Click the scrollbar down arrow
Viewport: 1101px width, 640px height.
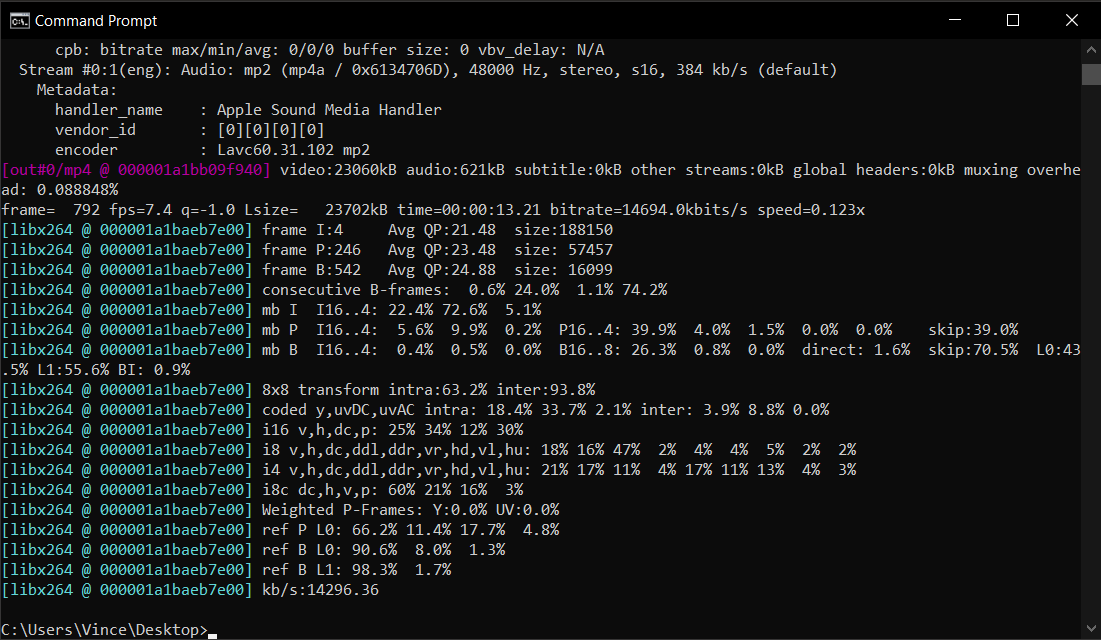pyautogui.click(x=1090, y=625)
